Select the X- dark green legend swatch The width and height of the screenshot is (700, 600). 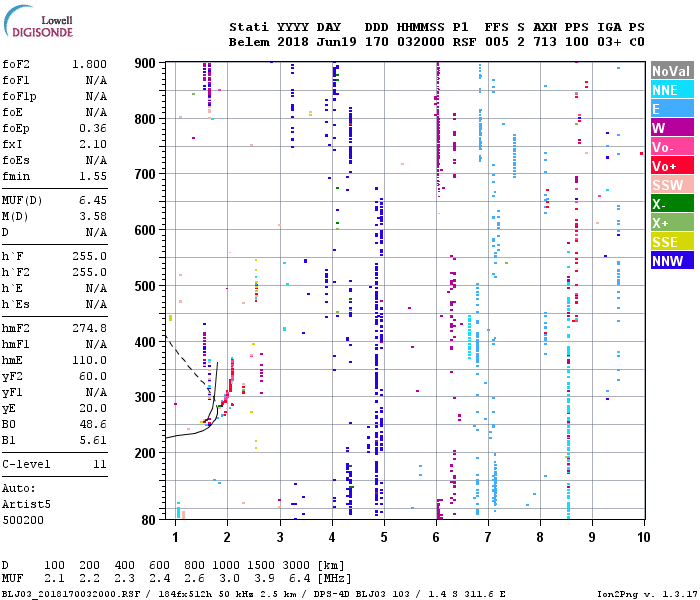(672, 204)
